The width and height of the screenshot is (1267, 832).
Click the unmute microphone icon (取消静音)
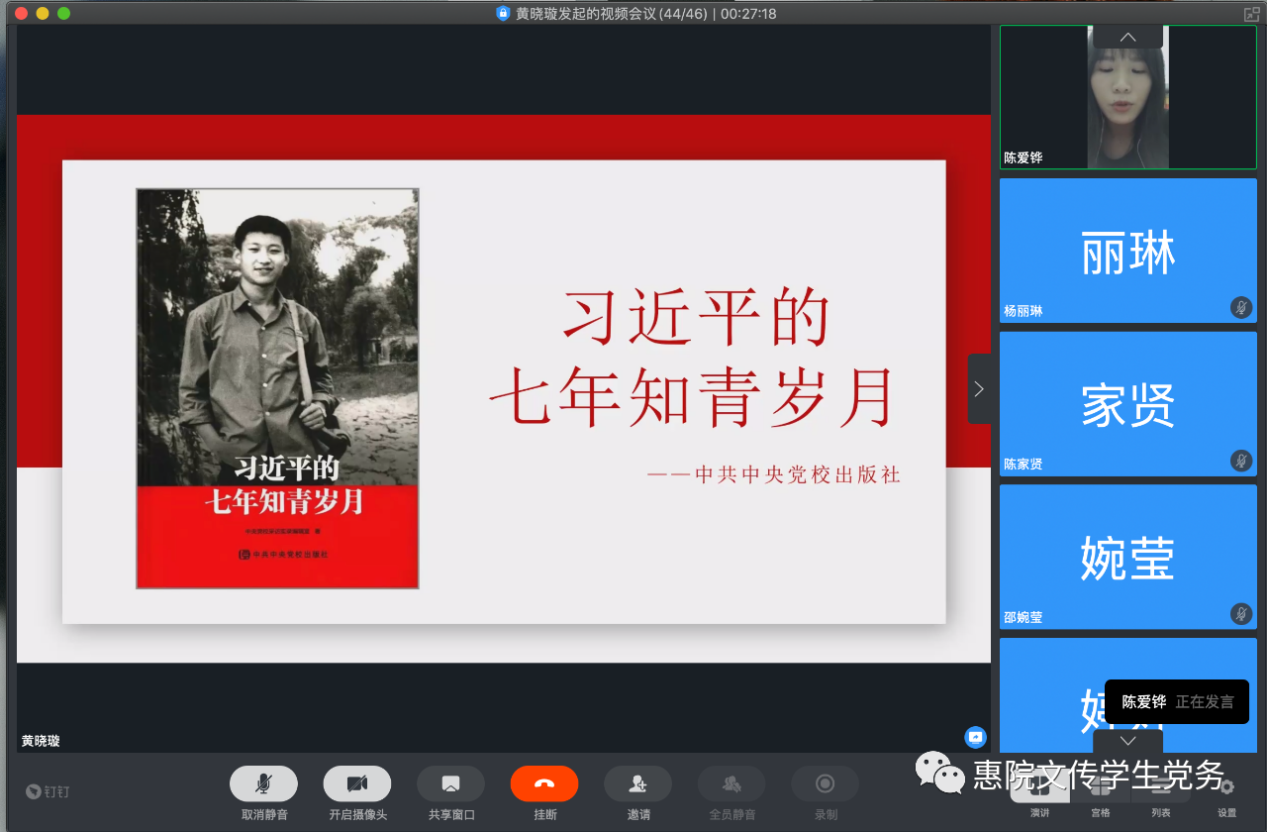point(264,784)
